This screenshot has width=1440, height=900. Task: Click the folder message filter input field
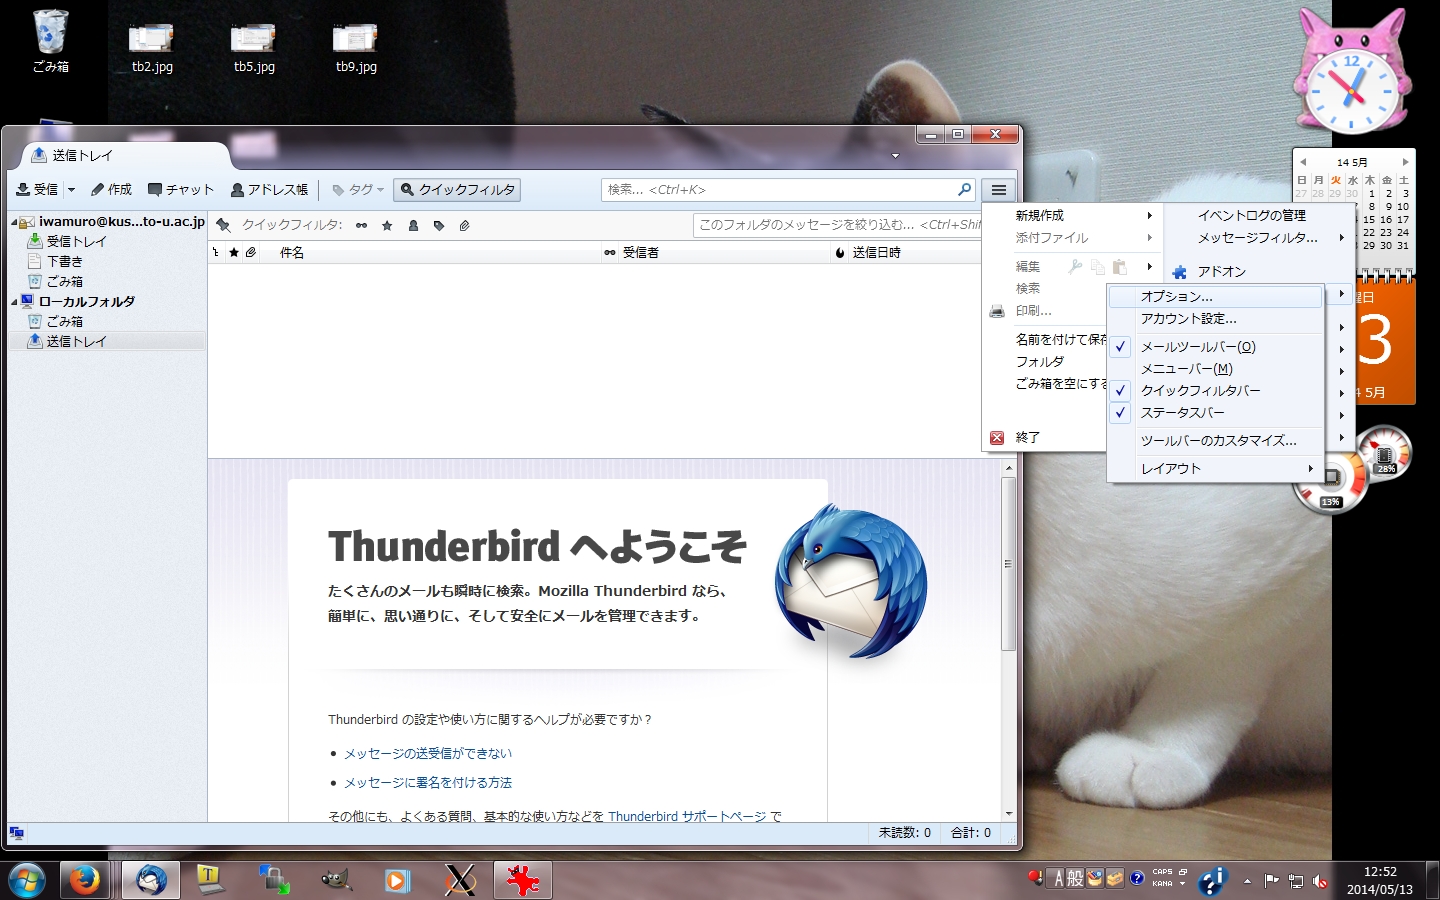tap(837, 225)
